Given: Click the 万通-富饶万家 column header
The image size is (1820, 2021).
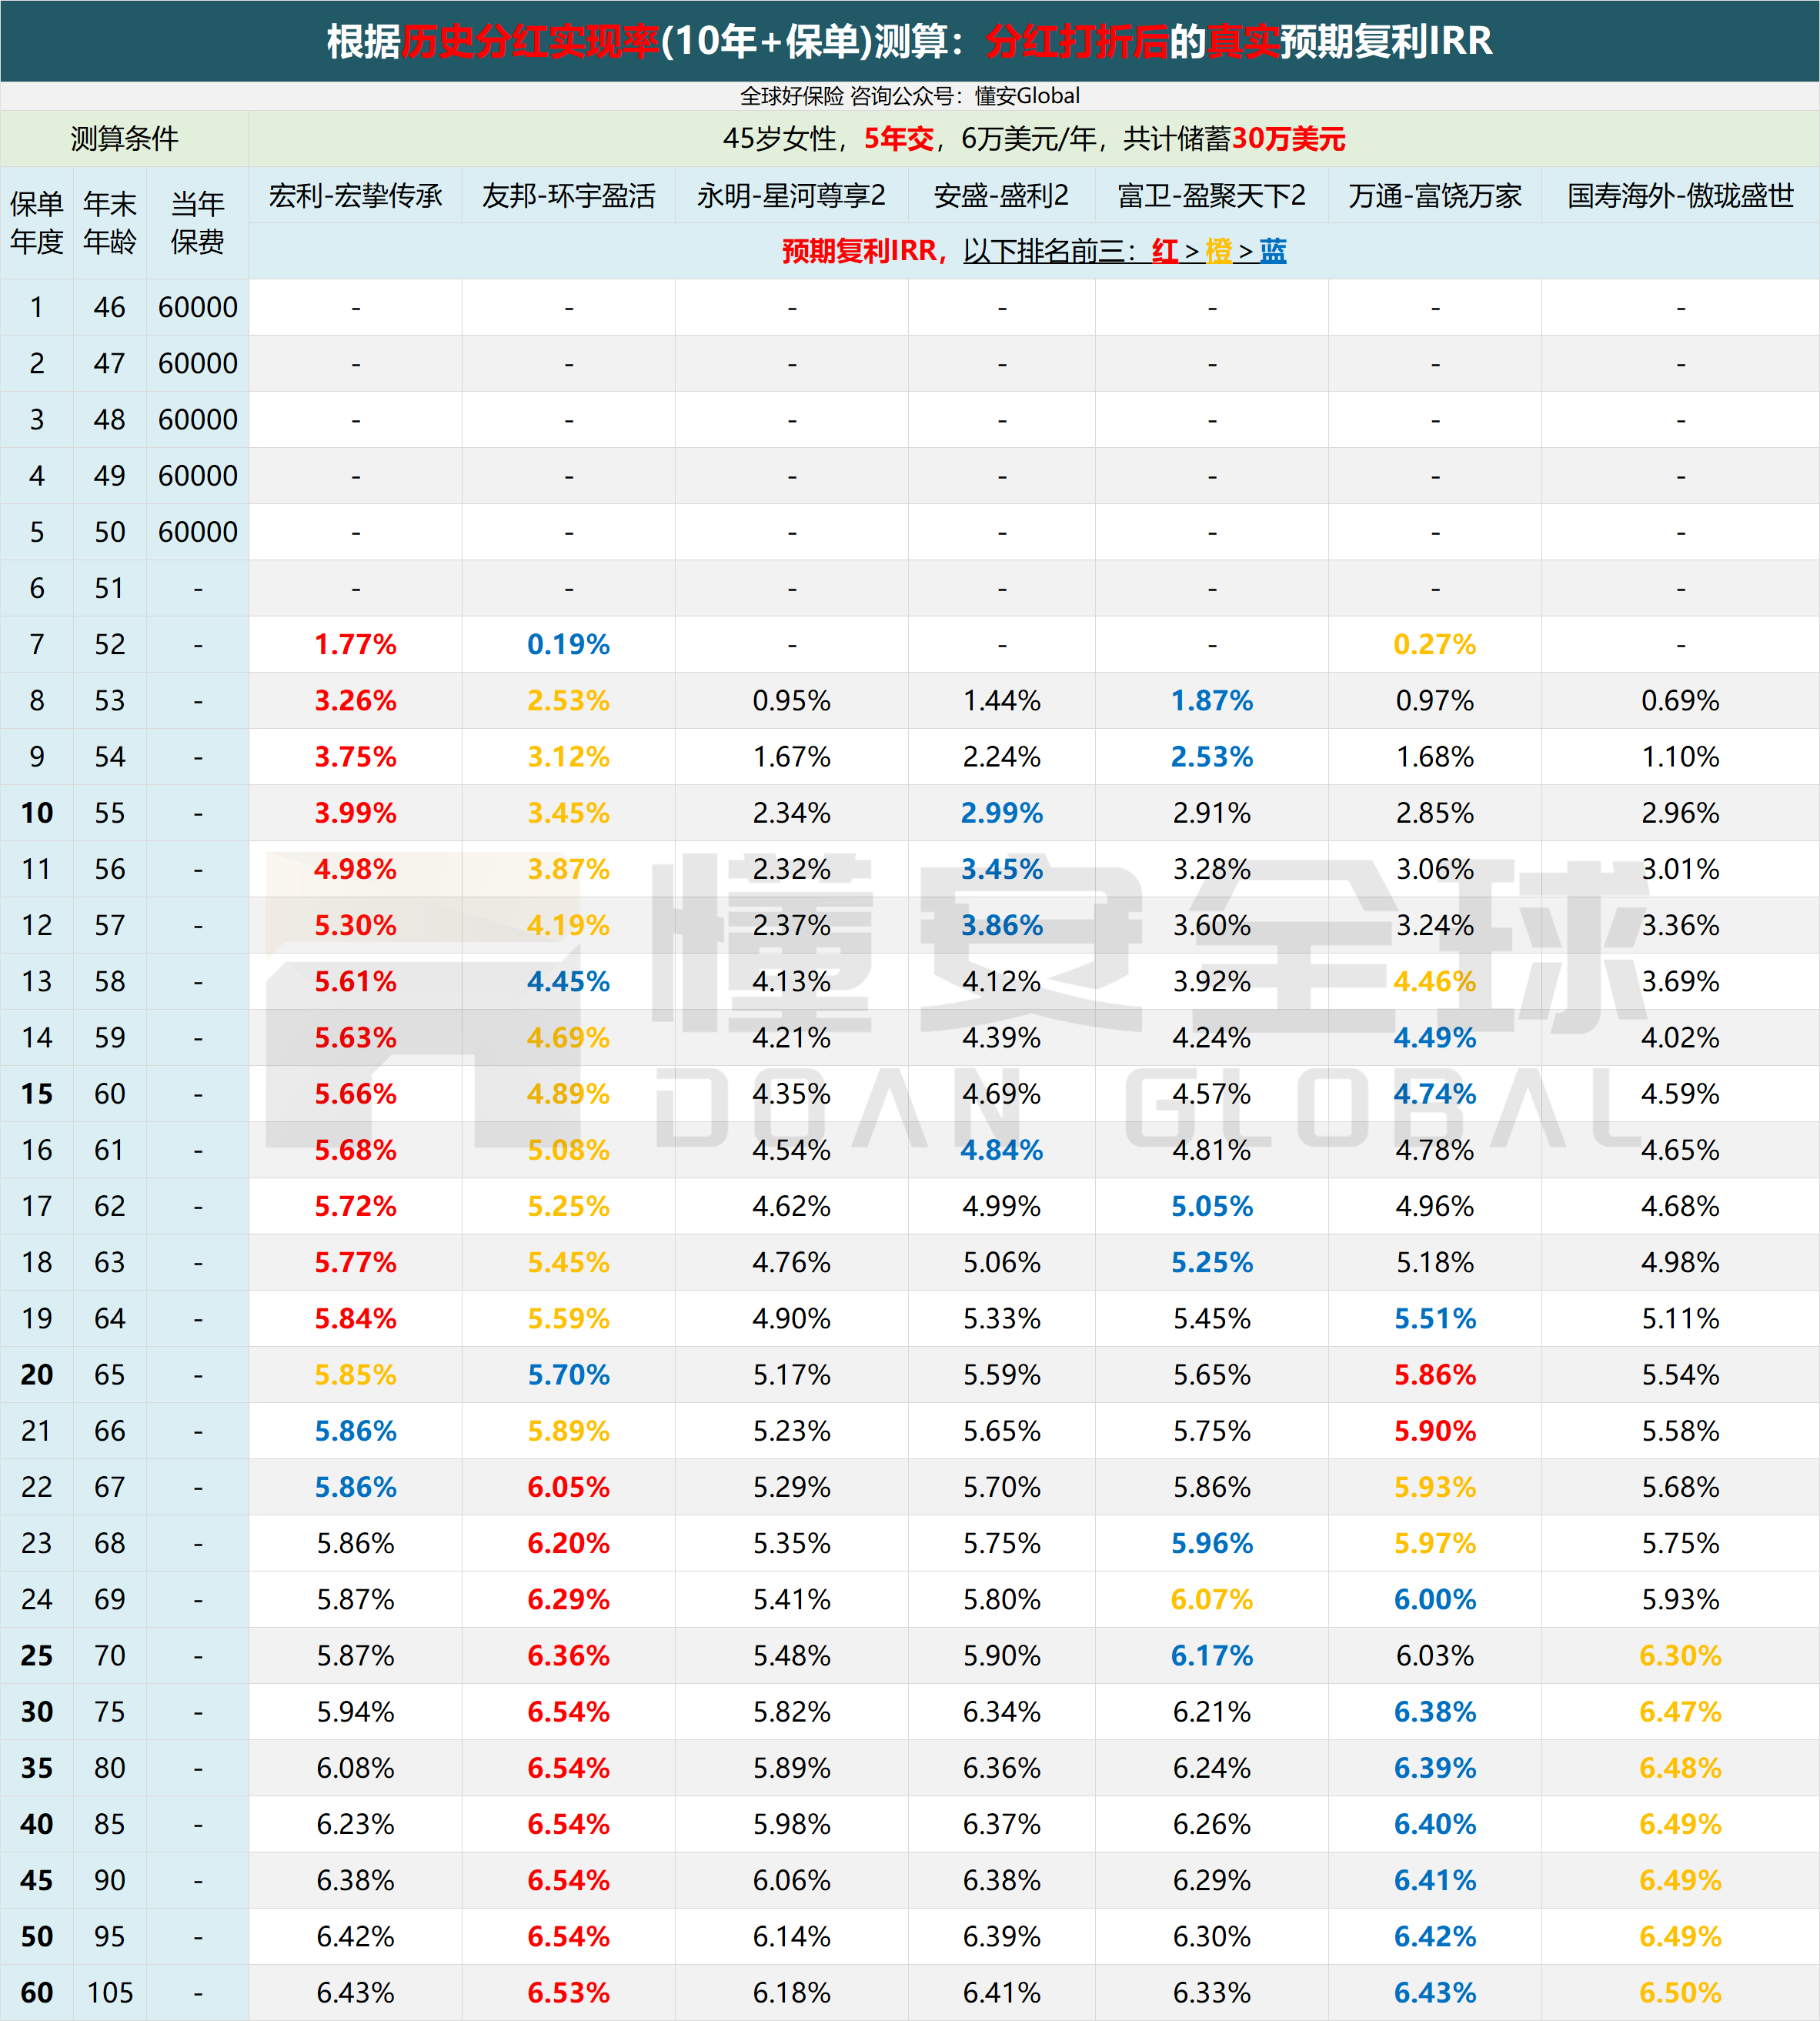Looking at the screenshot, I should (1434, 196).
